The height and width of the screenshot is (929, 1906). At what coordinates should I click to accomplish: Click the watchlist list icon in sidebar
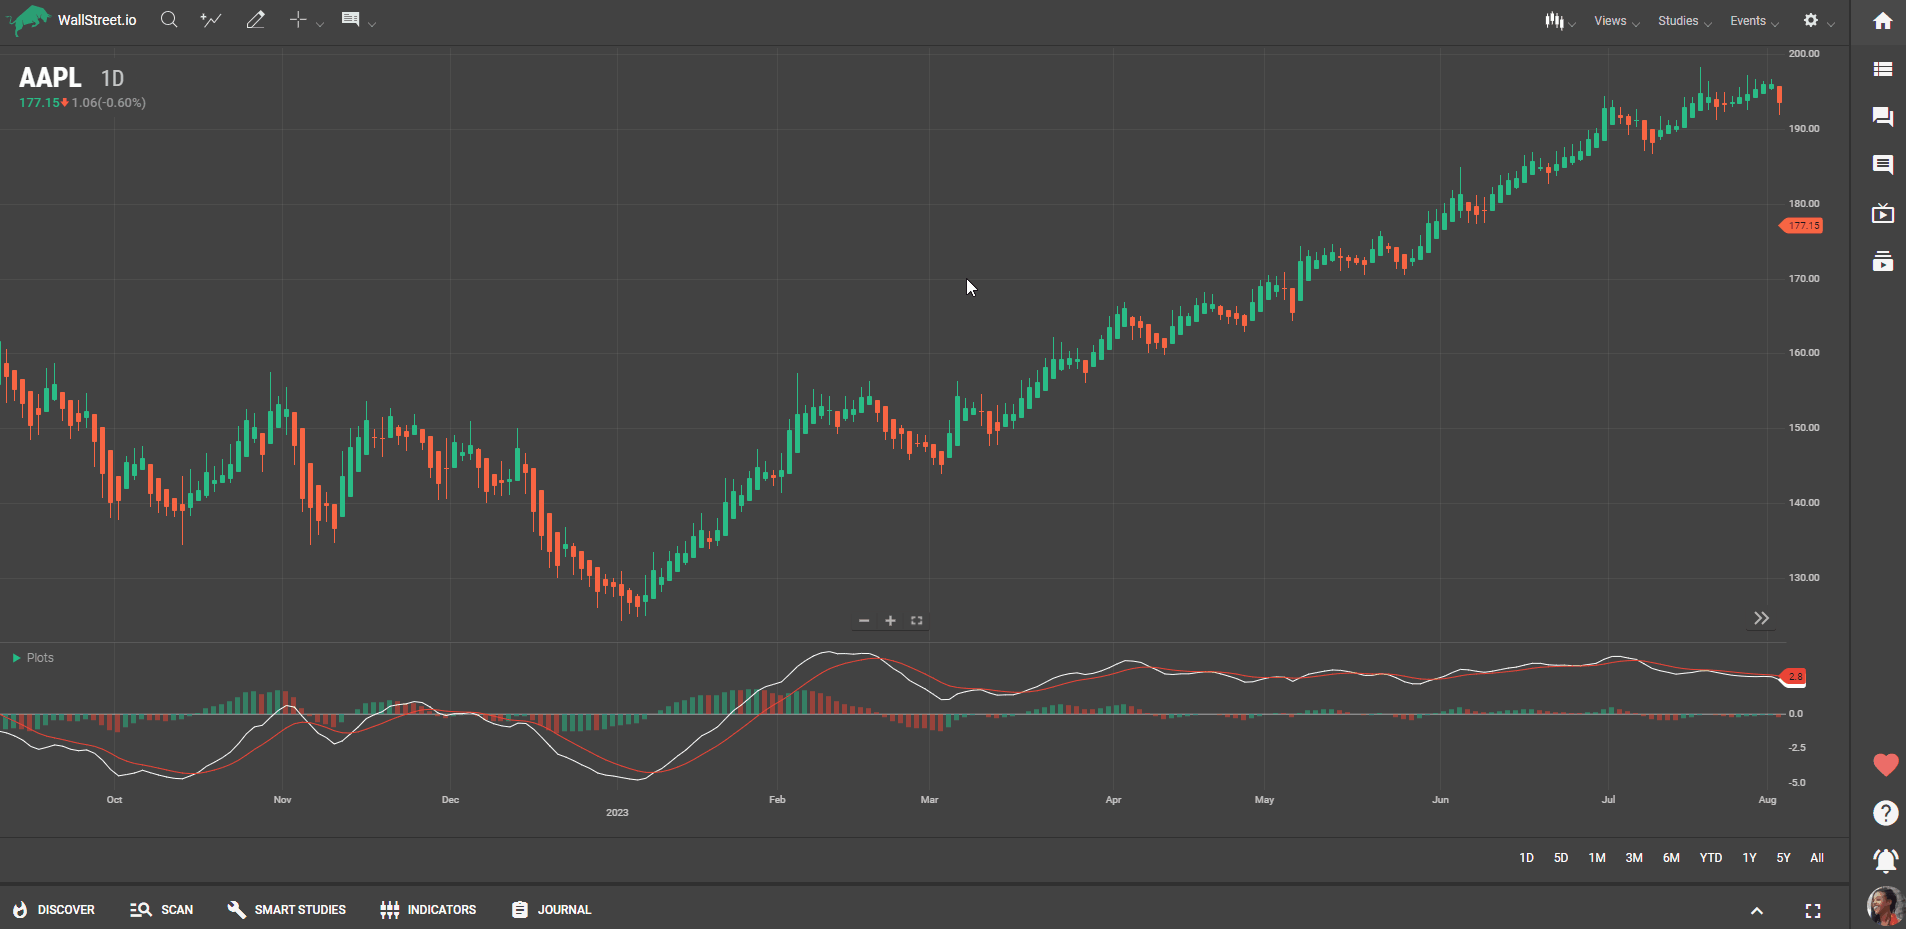(1883, 69)
